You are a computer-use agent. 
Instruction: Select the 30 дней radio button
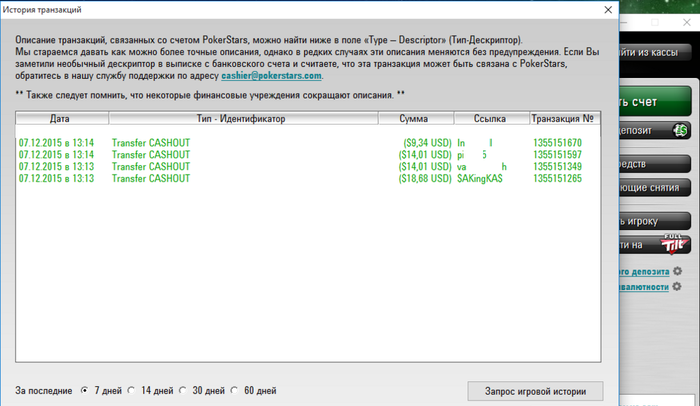pos(183,390)
